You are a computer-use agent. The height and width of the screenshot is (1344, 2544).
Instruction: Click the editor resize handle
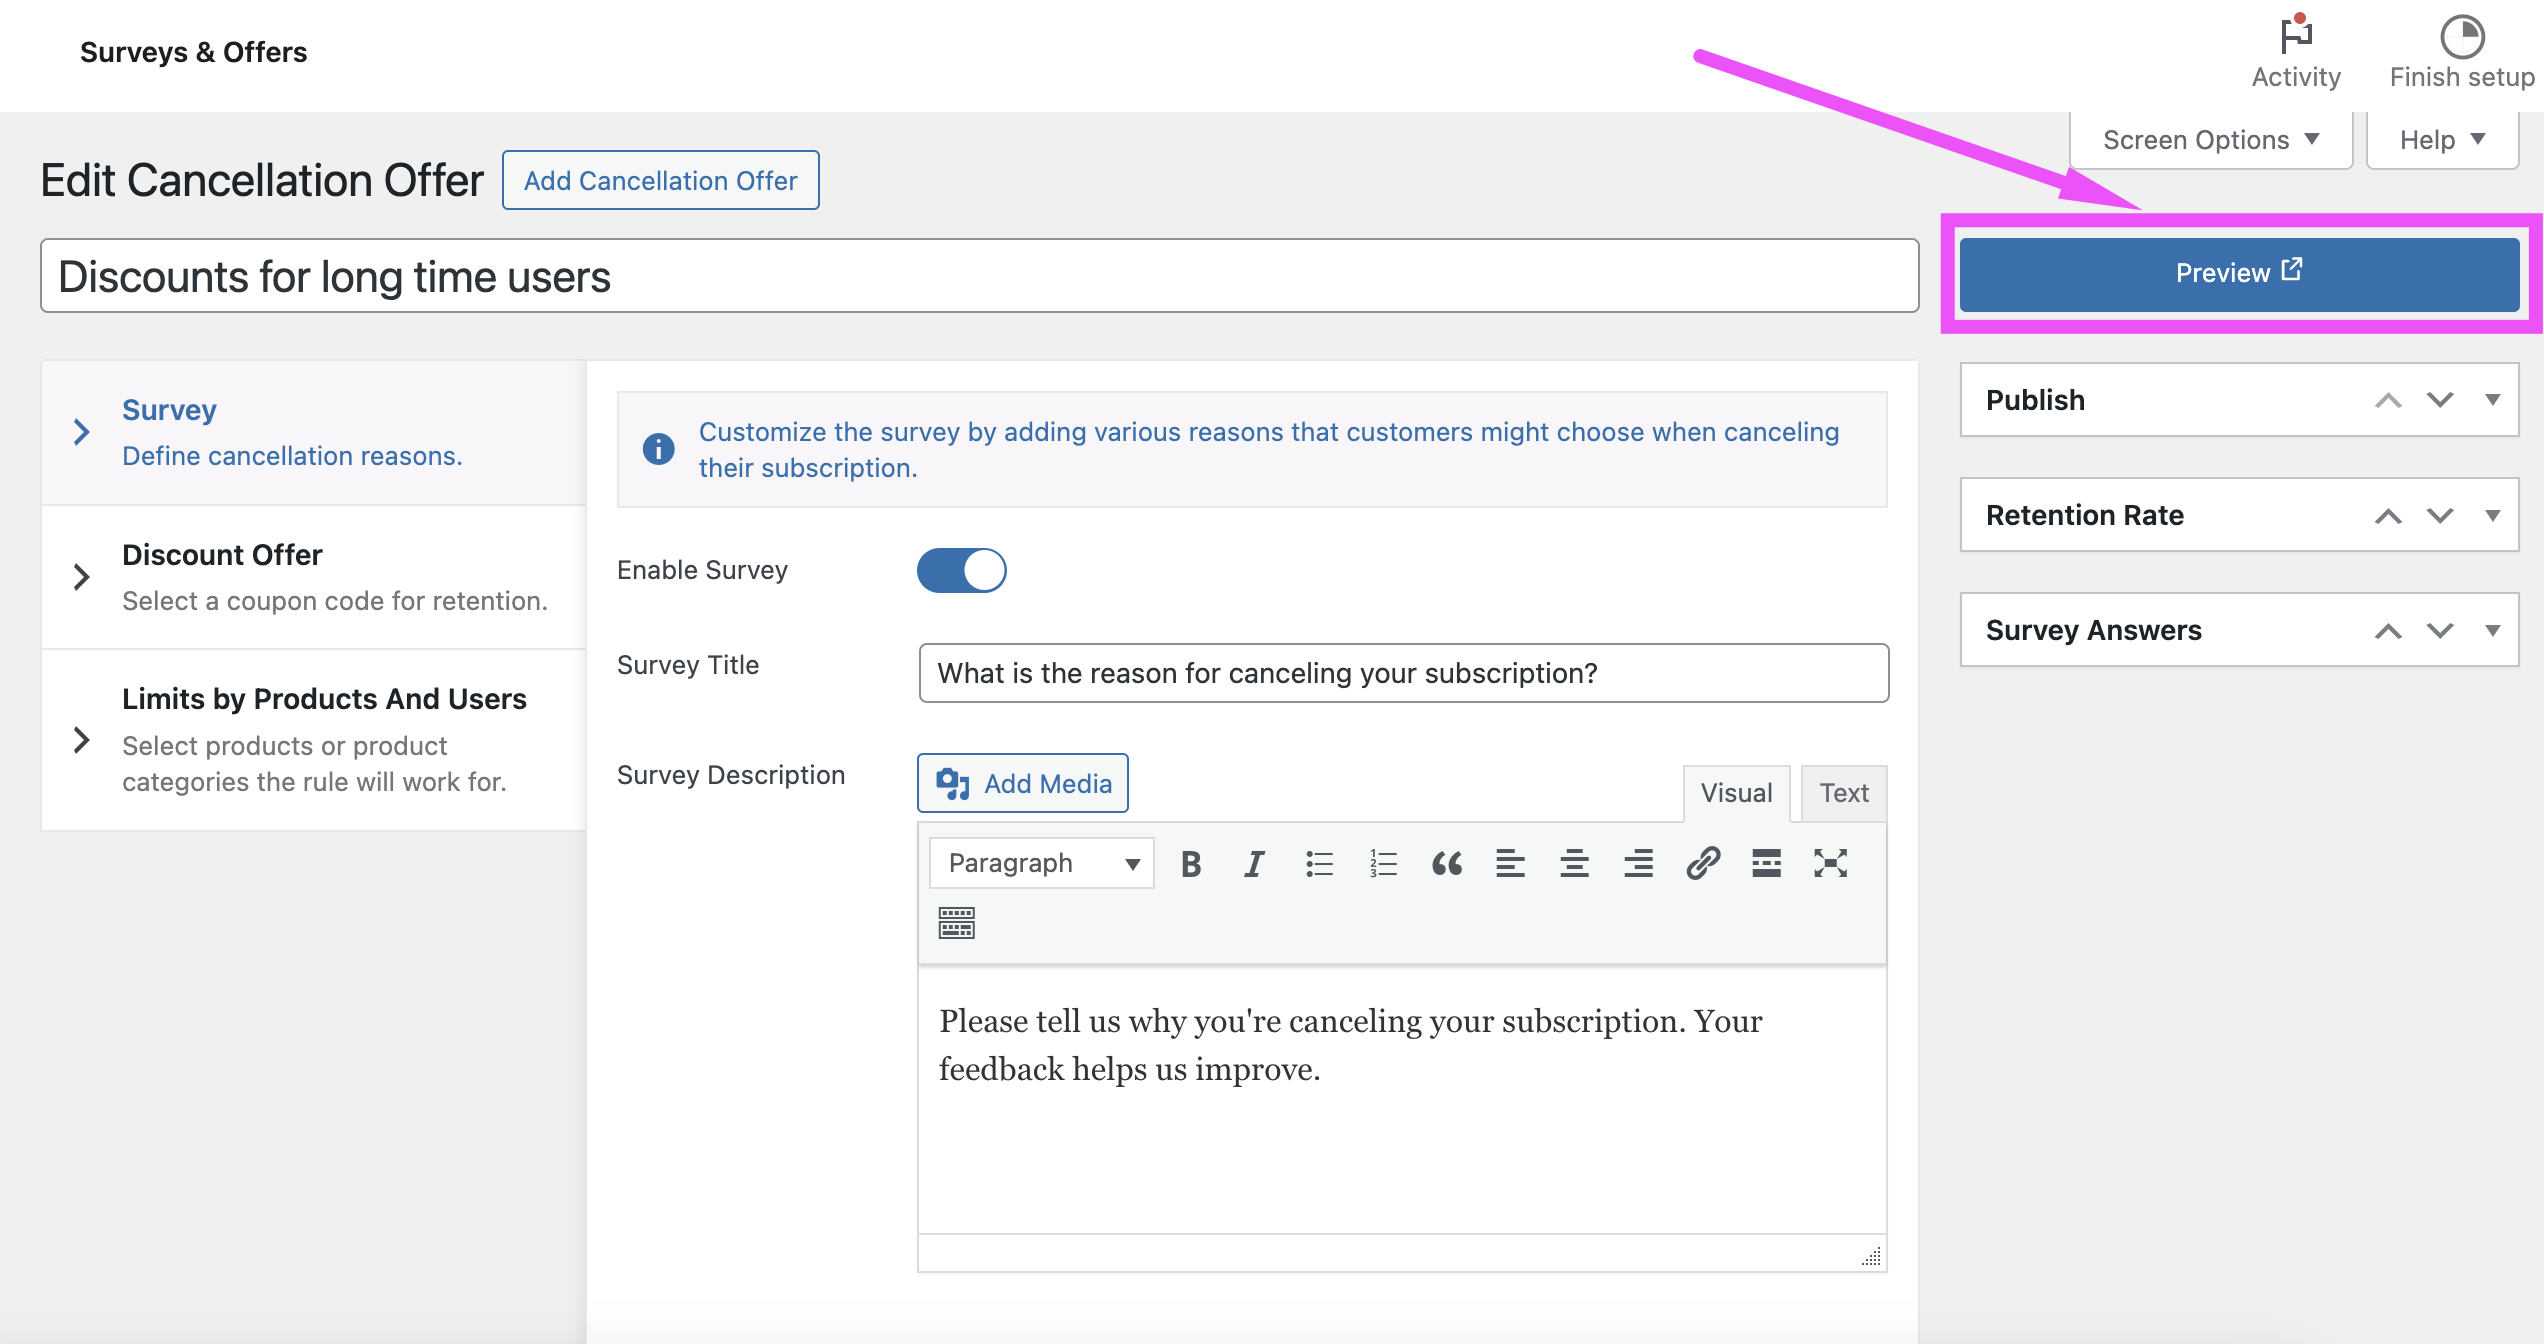click(1871, 1257)
